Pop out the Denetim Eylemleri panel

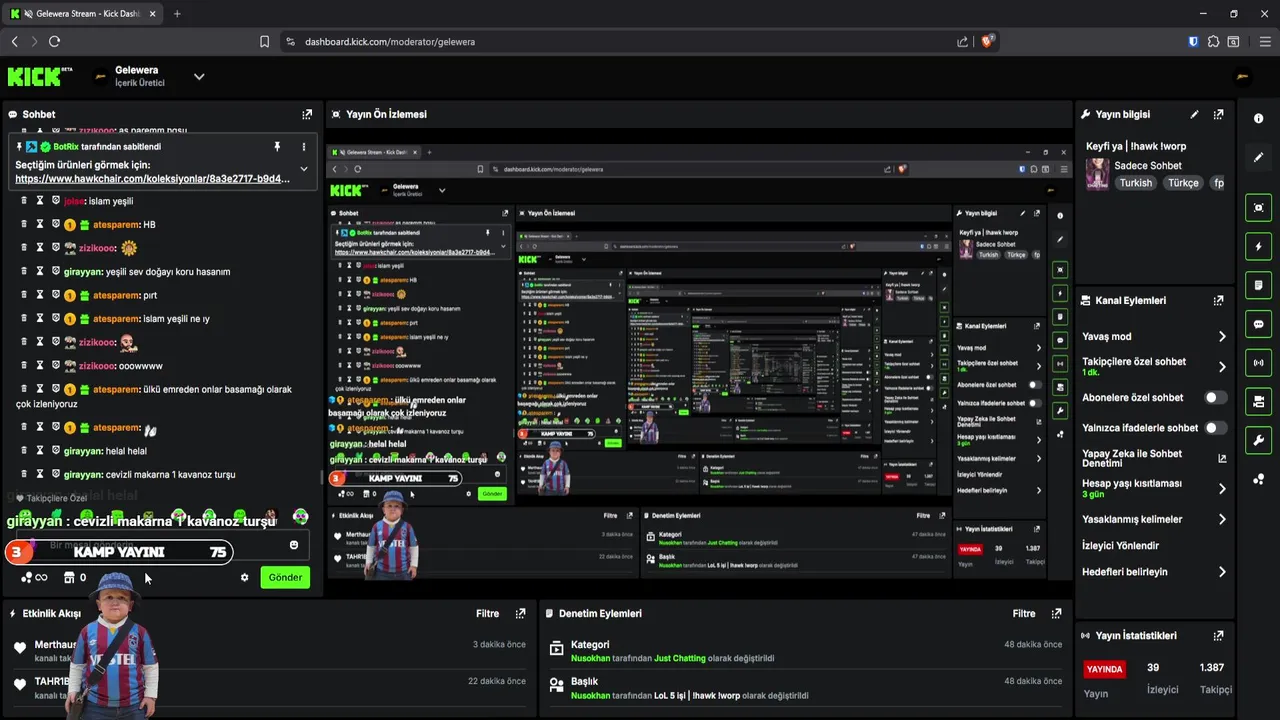tap(1056, 613)
